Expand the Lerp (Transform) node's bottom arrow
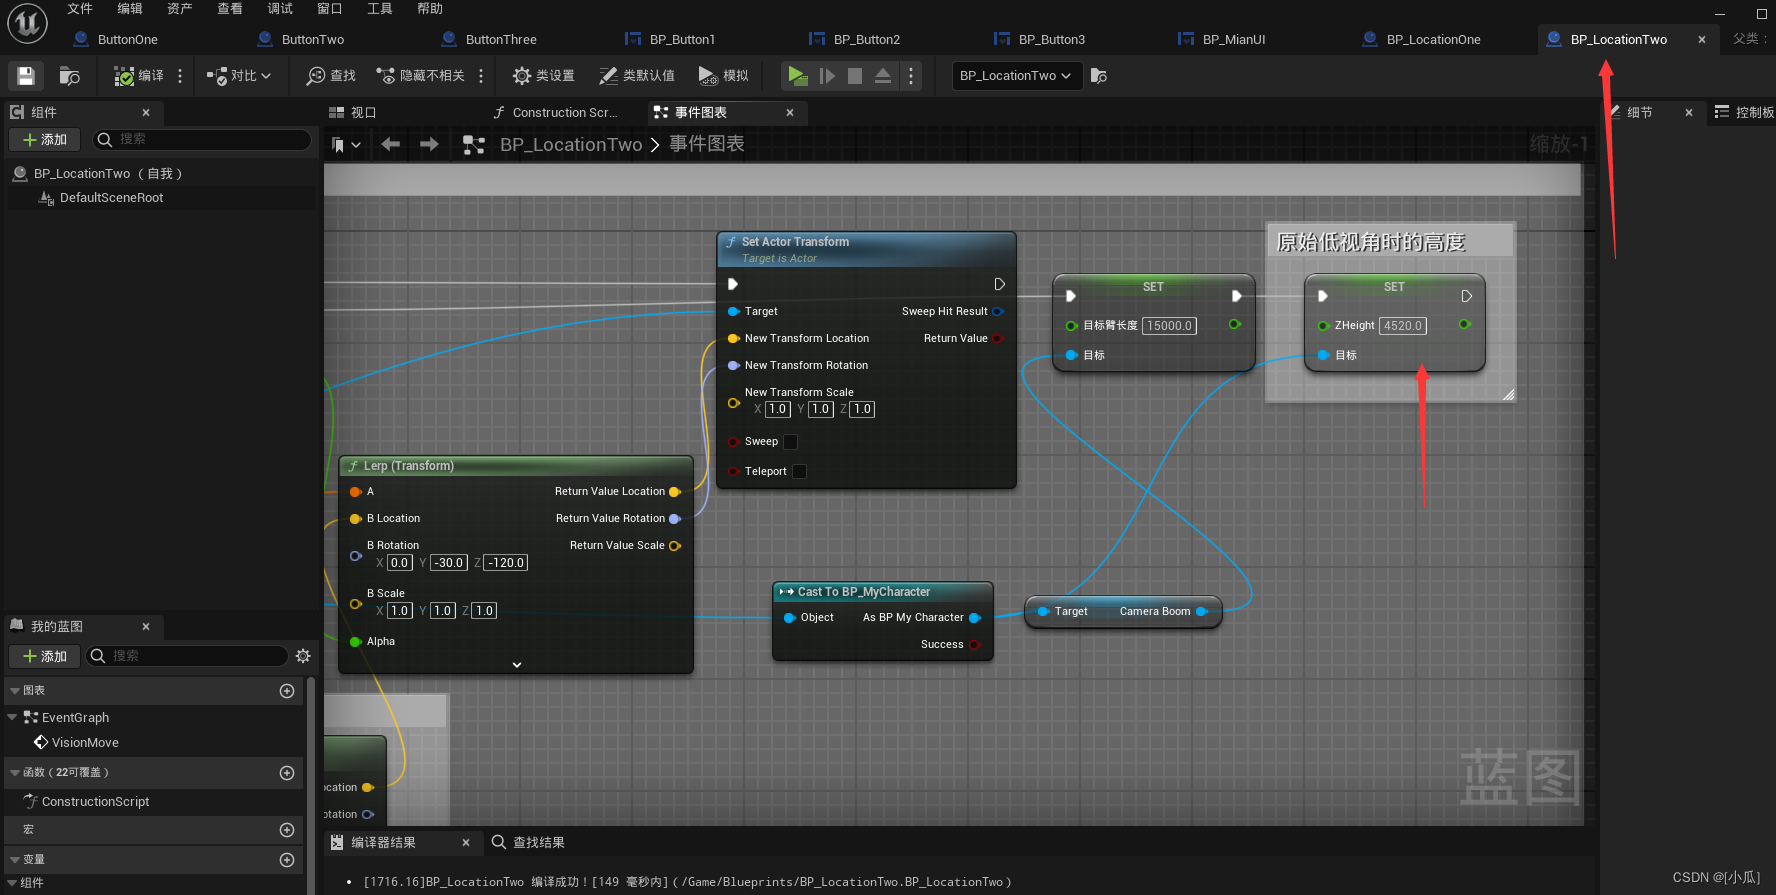Screen dimensions: 1776x895 [517, 665]
